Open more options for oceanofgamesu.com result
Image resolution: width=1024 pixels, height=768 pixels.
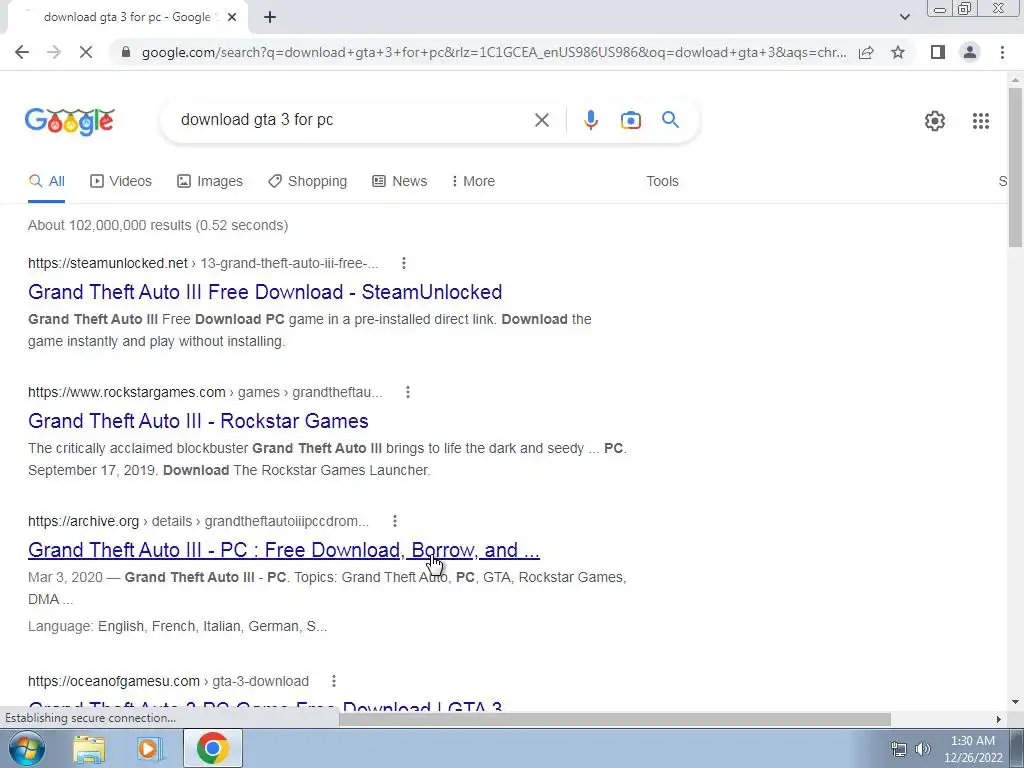click(334, 681)
